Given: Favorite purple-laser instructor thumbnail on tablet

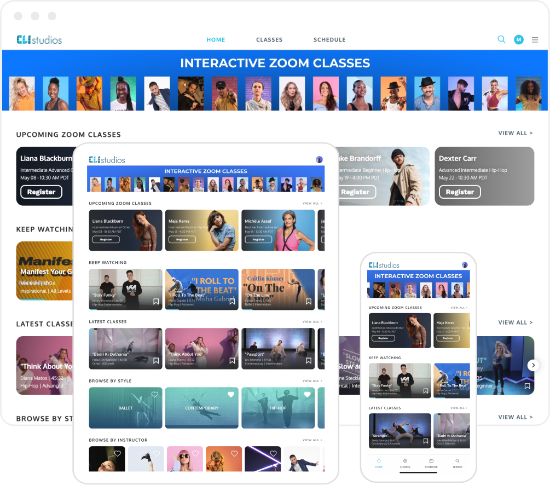Looking at the screenshot, I should pos(273,453).
